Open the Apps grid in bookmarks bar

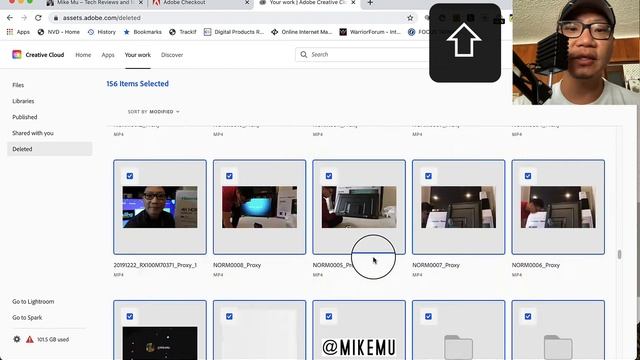point(18,32)
